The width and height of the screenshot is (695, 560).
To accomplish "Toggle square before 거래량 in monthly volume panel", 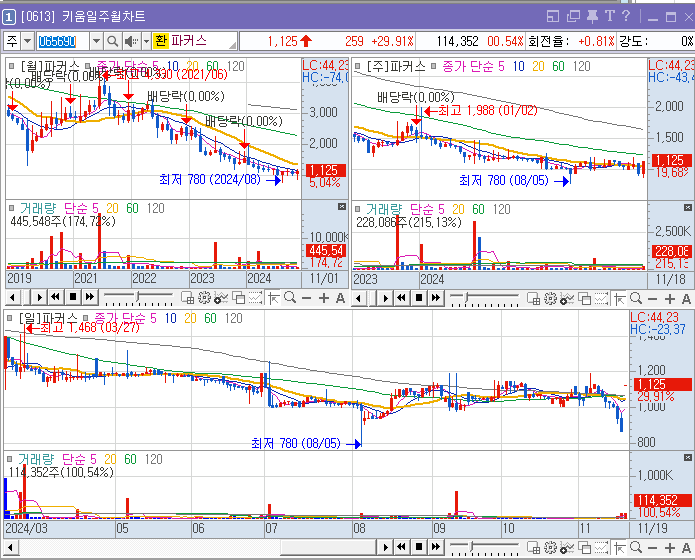I will 12,208.
